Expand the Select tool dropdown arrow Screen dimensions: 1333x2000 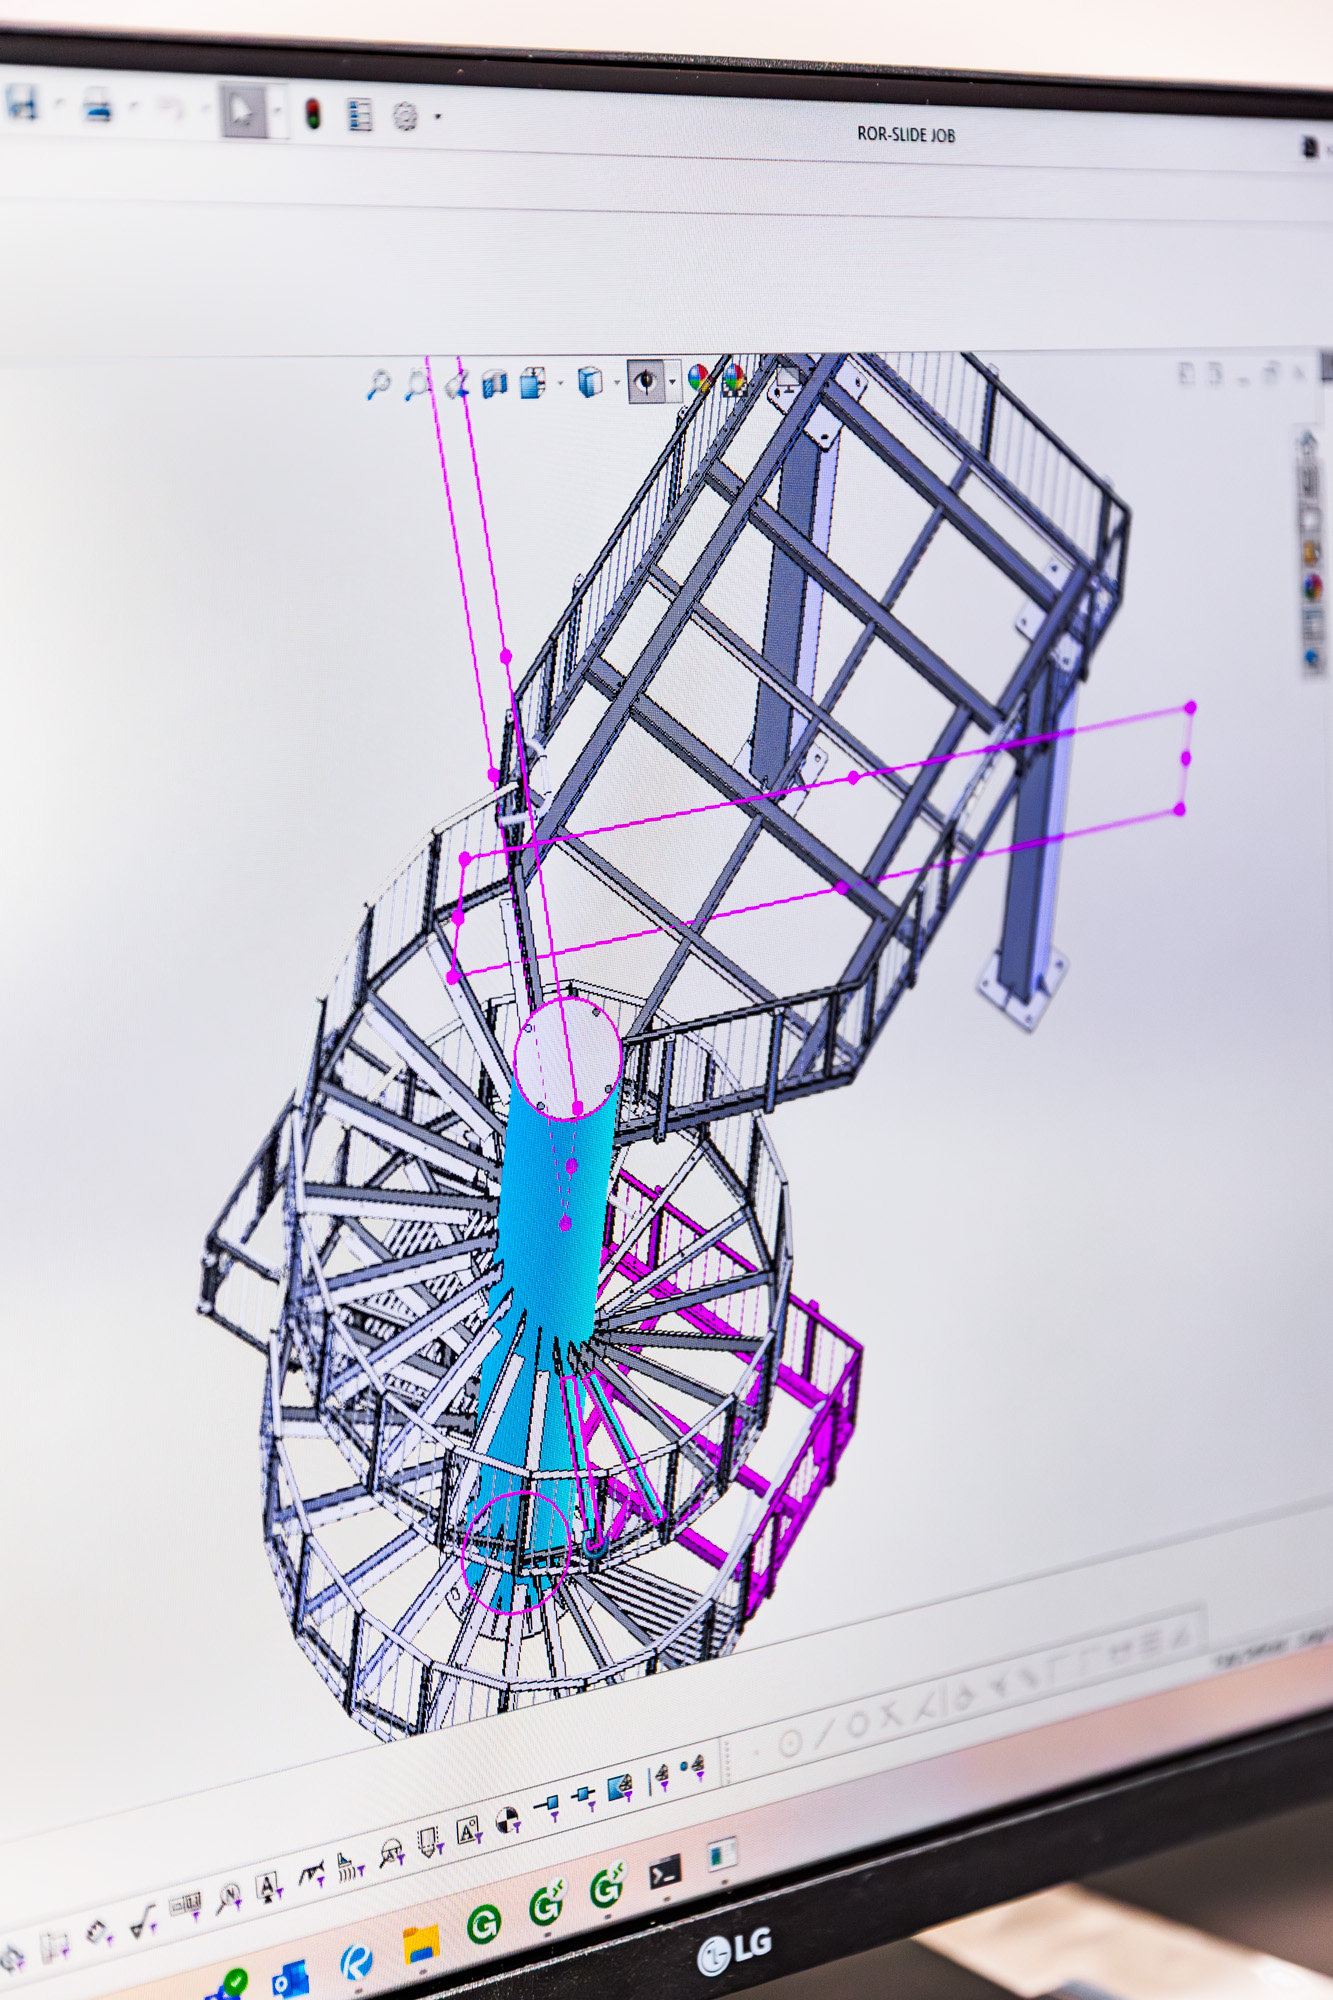[x=277, y=113]
